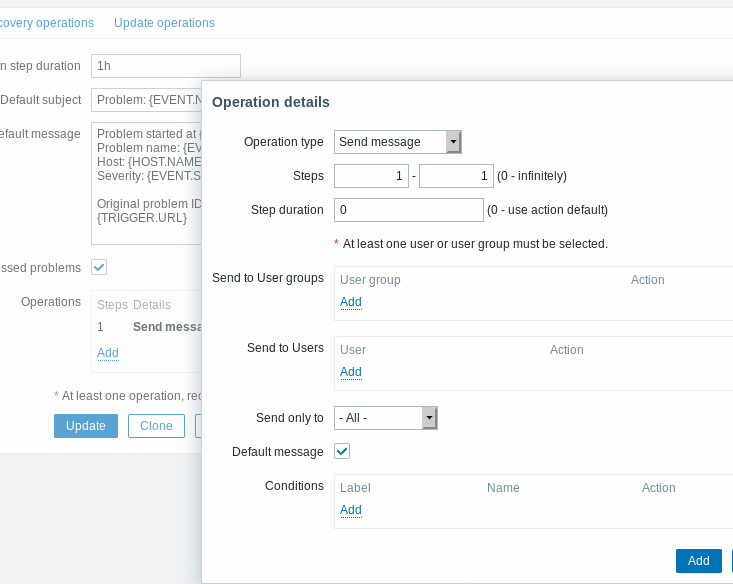Click Add link in Operations list
This screenshot has height=584, width=733.
click(108, 353)
